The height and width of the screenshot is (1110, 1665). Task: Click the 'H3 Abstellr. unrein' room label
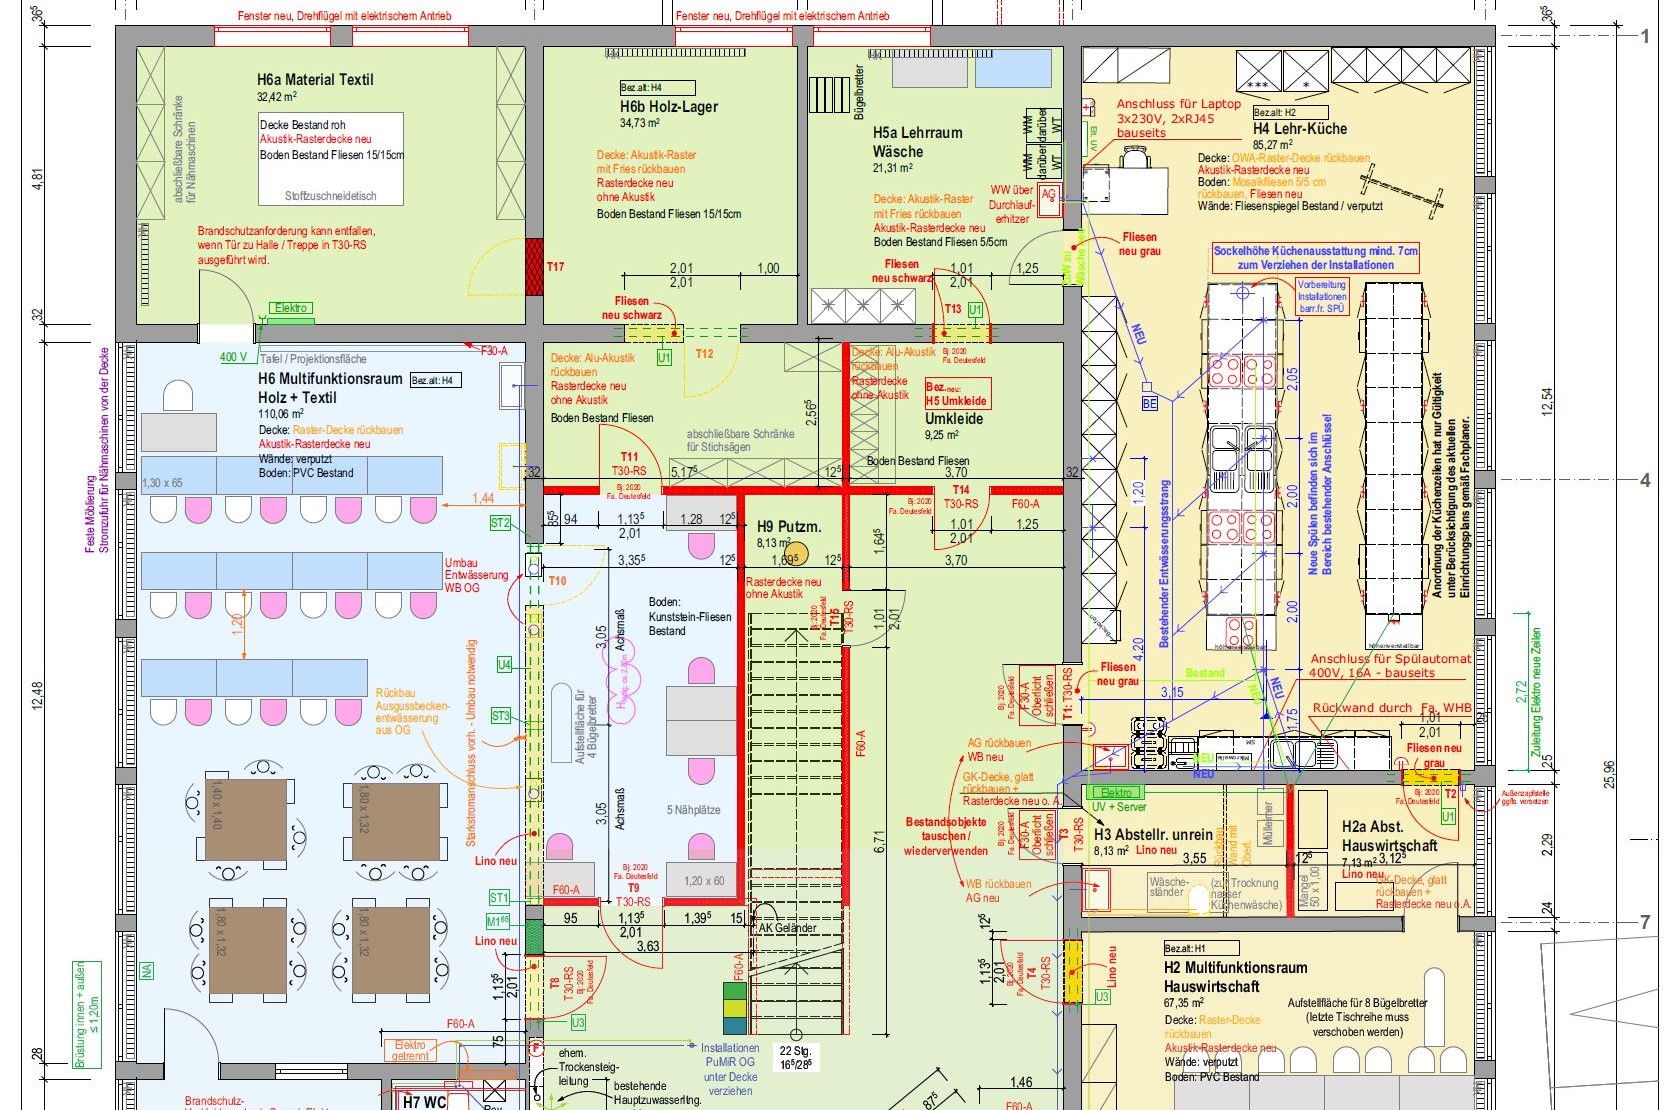point(1153,834)
